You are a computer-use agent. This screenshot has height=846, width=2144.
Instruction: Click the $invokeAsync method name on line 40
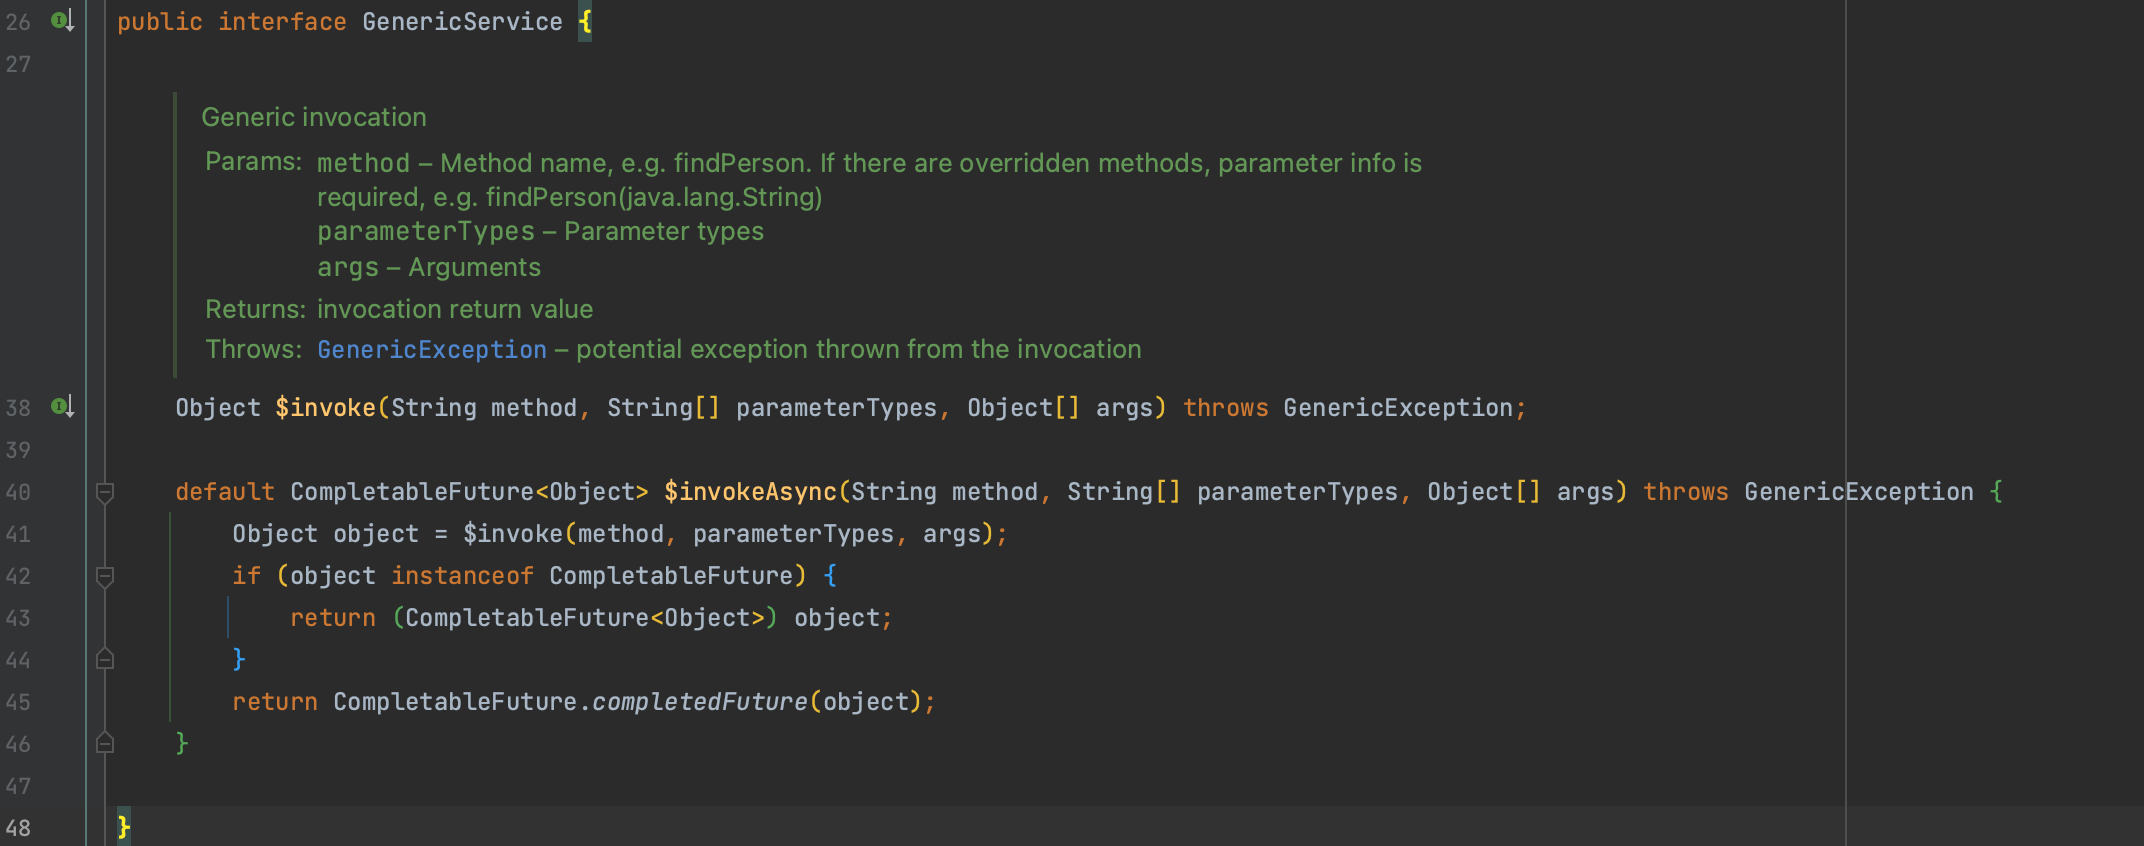click(751, 492)
